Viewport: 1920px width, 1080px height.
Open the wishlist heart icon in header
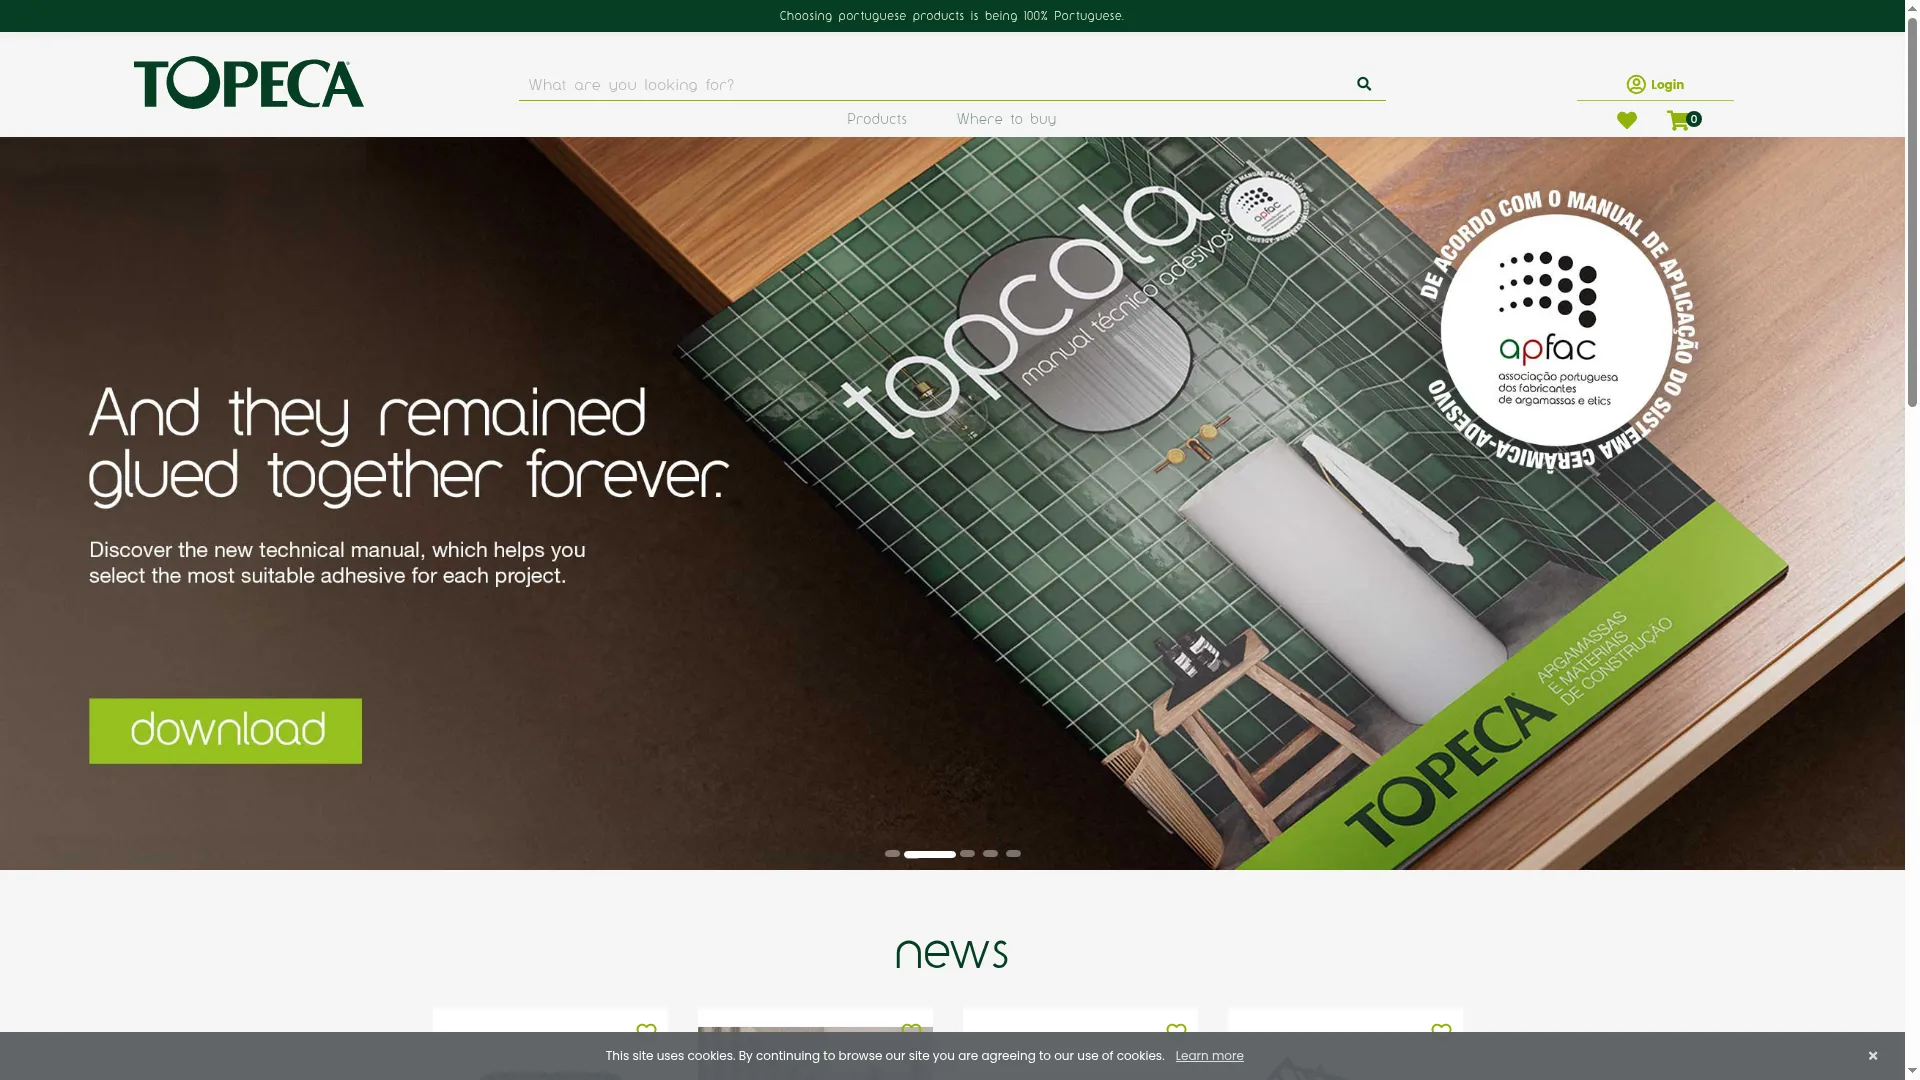click(1627, 120)
